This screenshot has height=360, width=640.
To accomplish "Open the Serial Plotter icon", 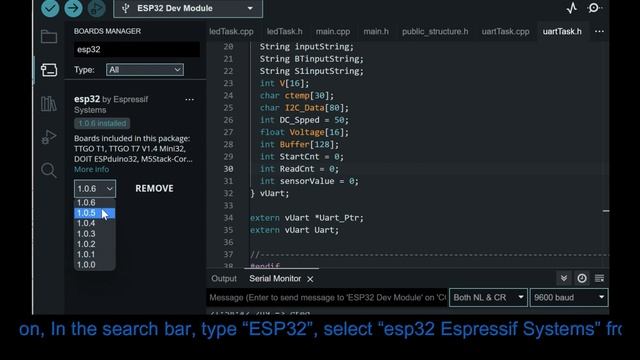I will 572,8.
